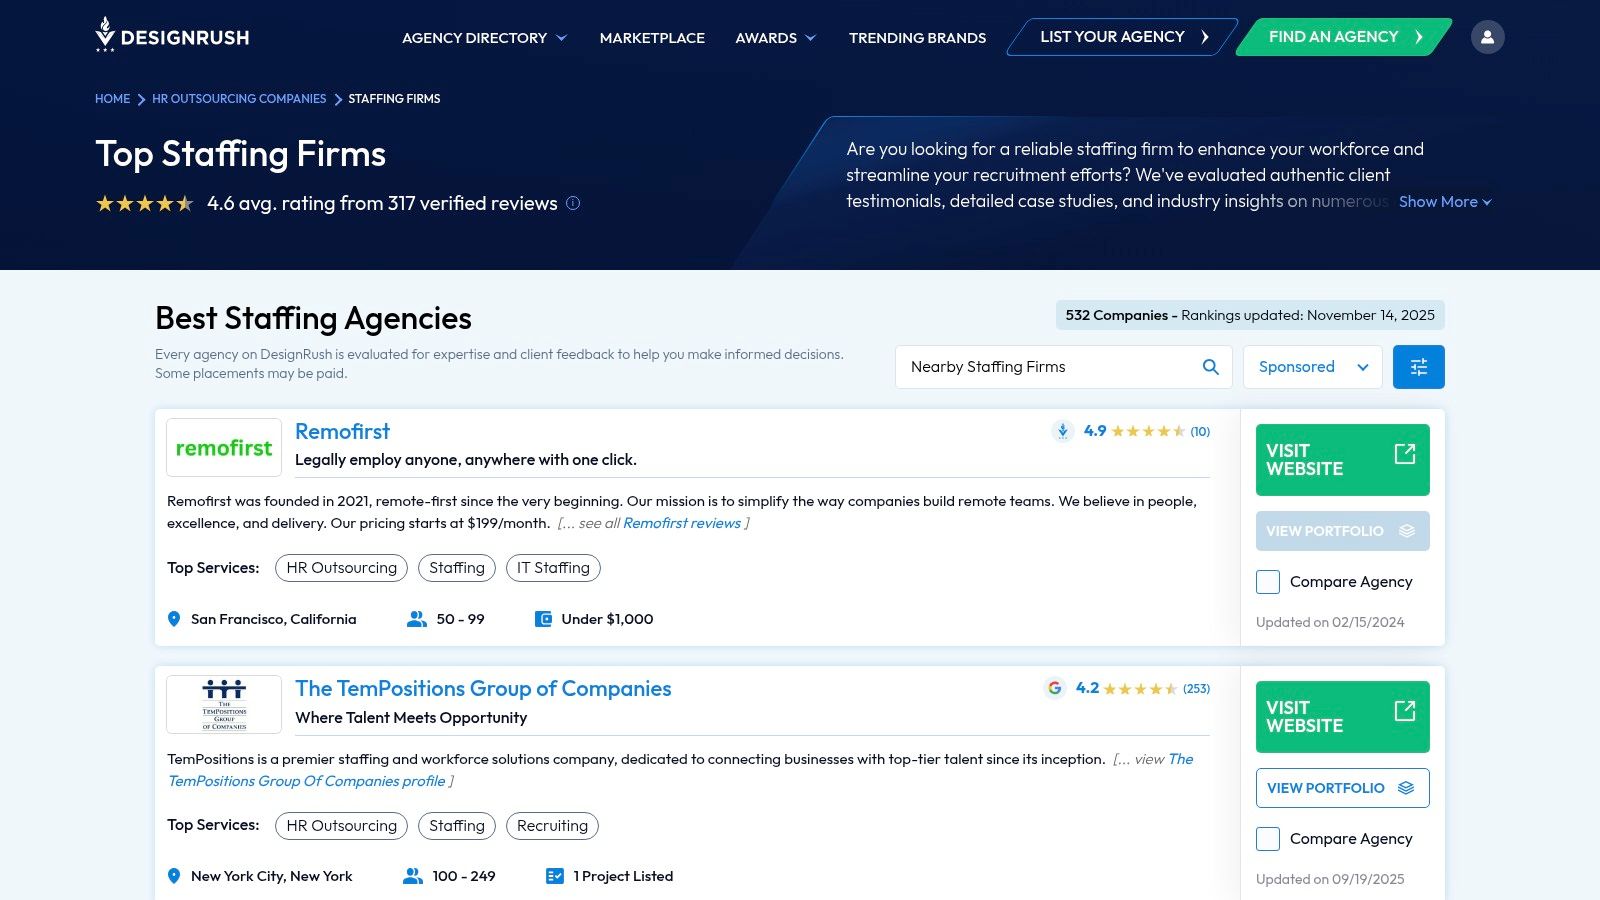Open The TemPositions Group of Companies title
The image size is (1600, 900).
tap(483, 689)
